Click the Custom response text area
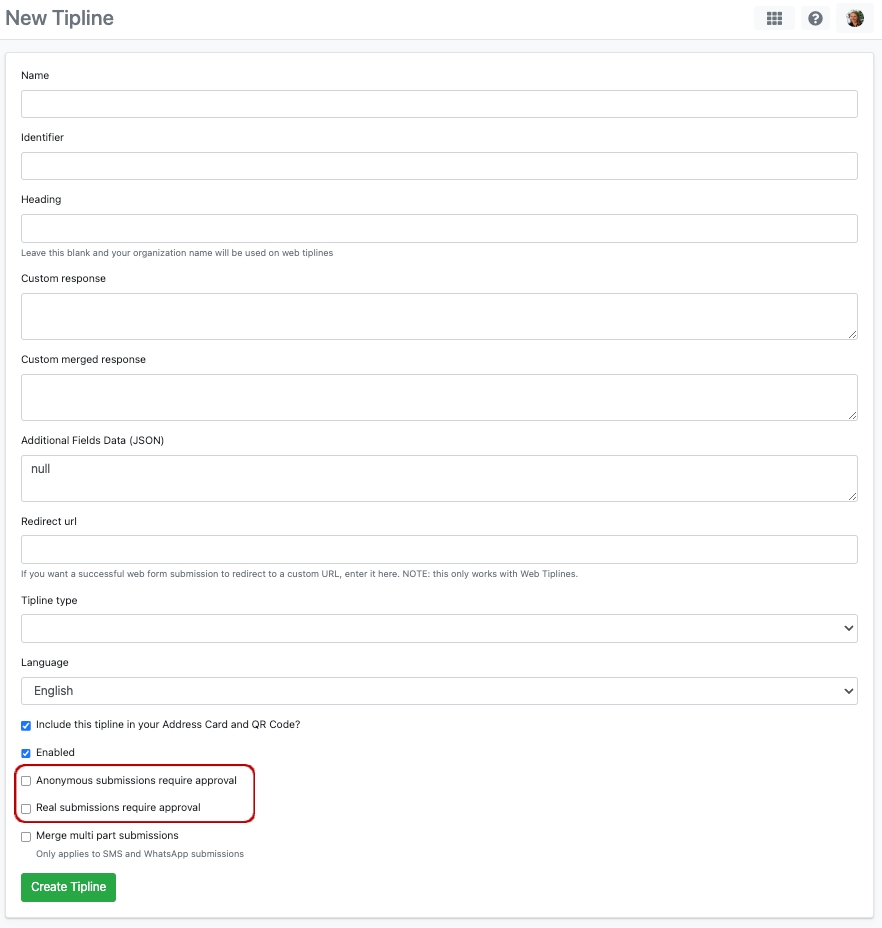Image resolution: width=882 pixels, height=928 pixels. 439,316
